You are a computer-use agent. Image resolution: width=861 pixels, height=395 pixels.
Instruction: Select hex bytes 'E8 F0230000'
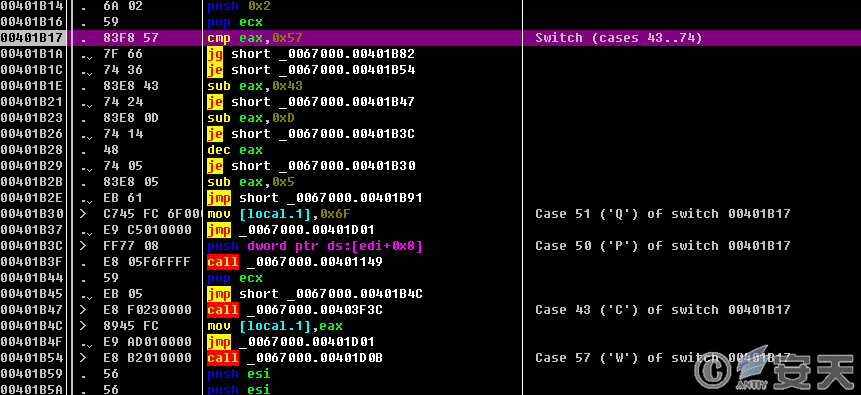[x=147, y=309]
